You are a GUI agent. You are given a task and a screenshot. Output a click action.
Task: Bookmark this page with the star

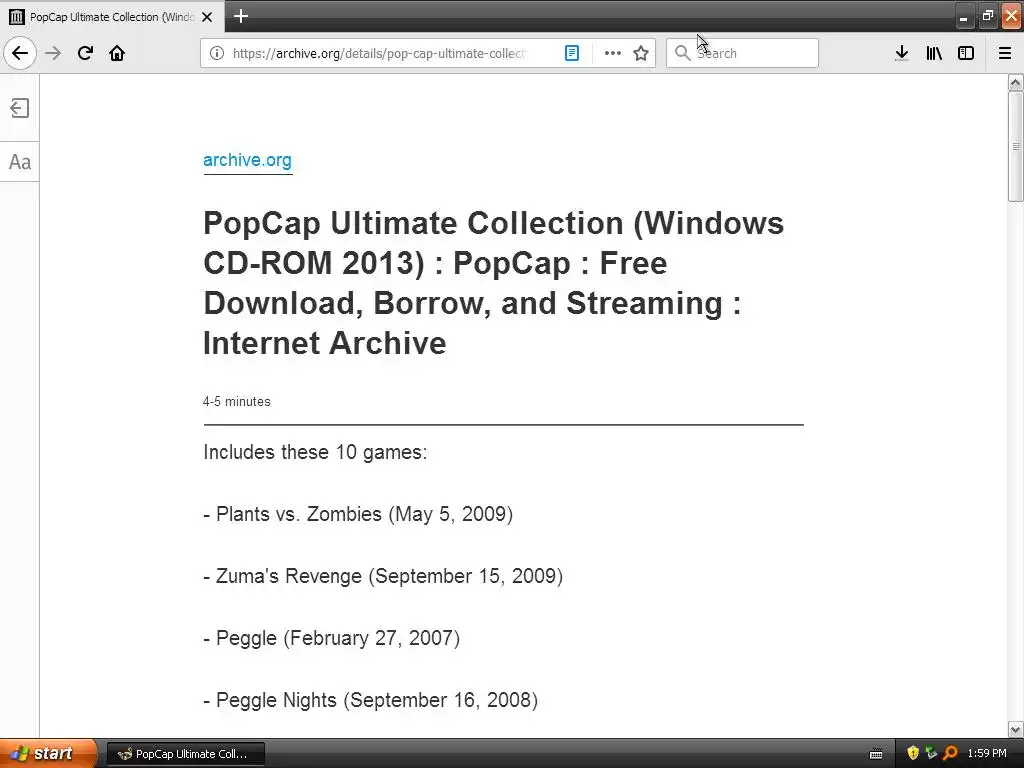(641, 53)
